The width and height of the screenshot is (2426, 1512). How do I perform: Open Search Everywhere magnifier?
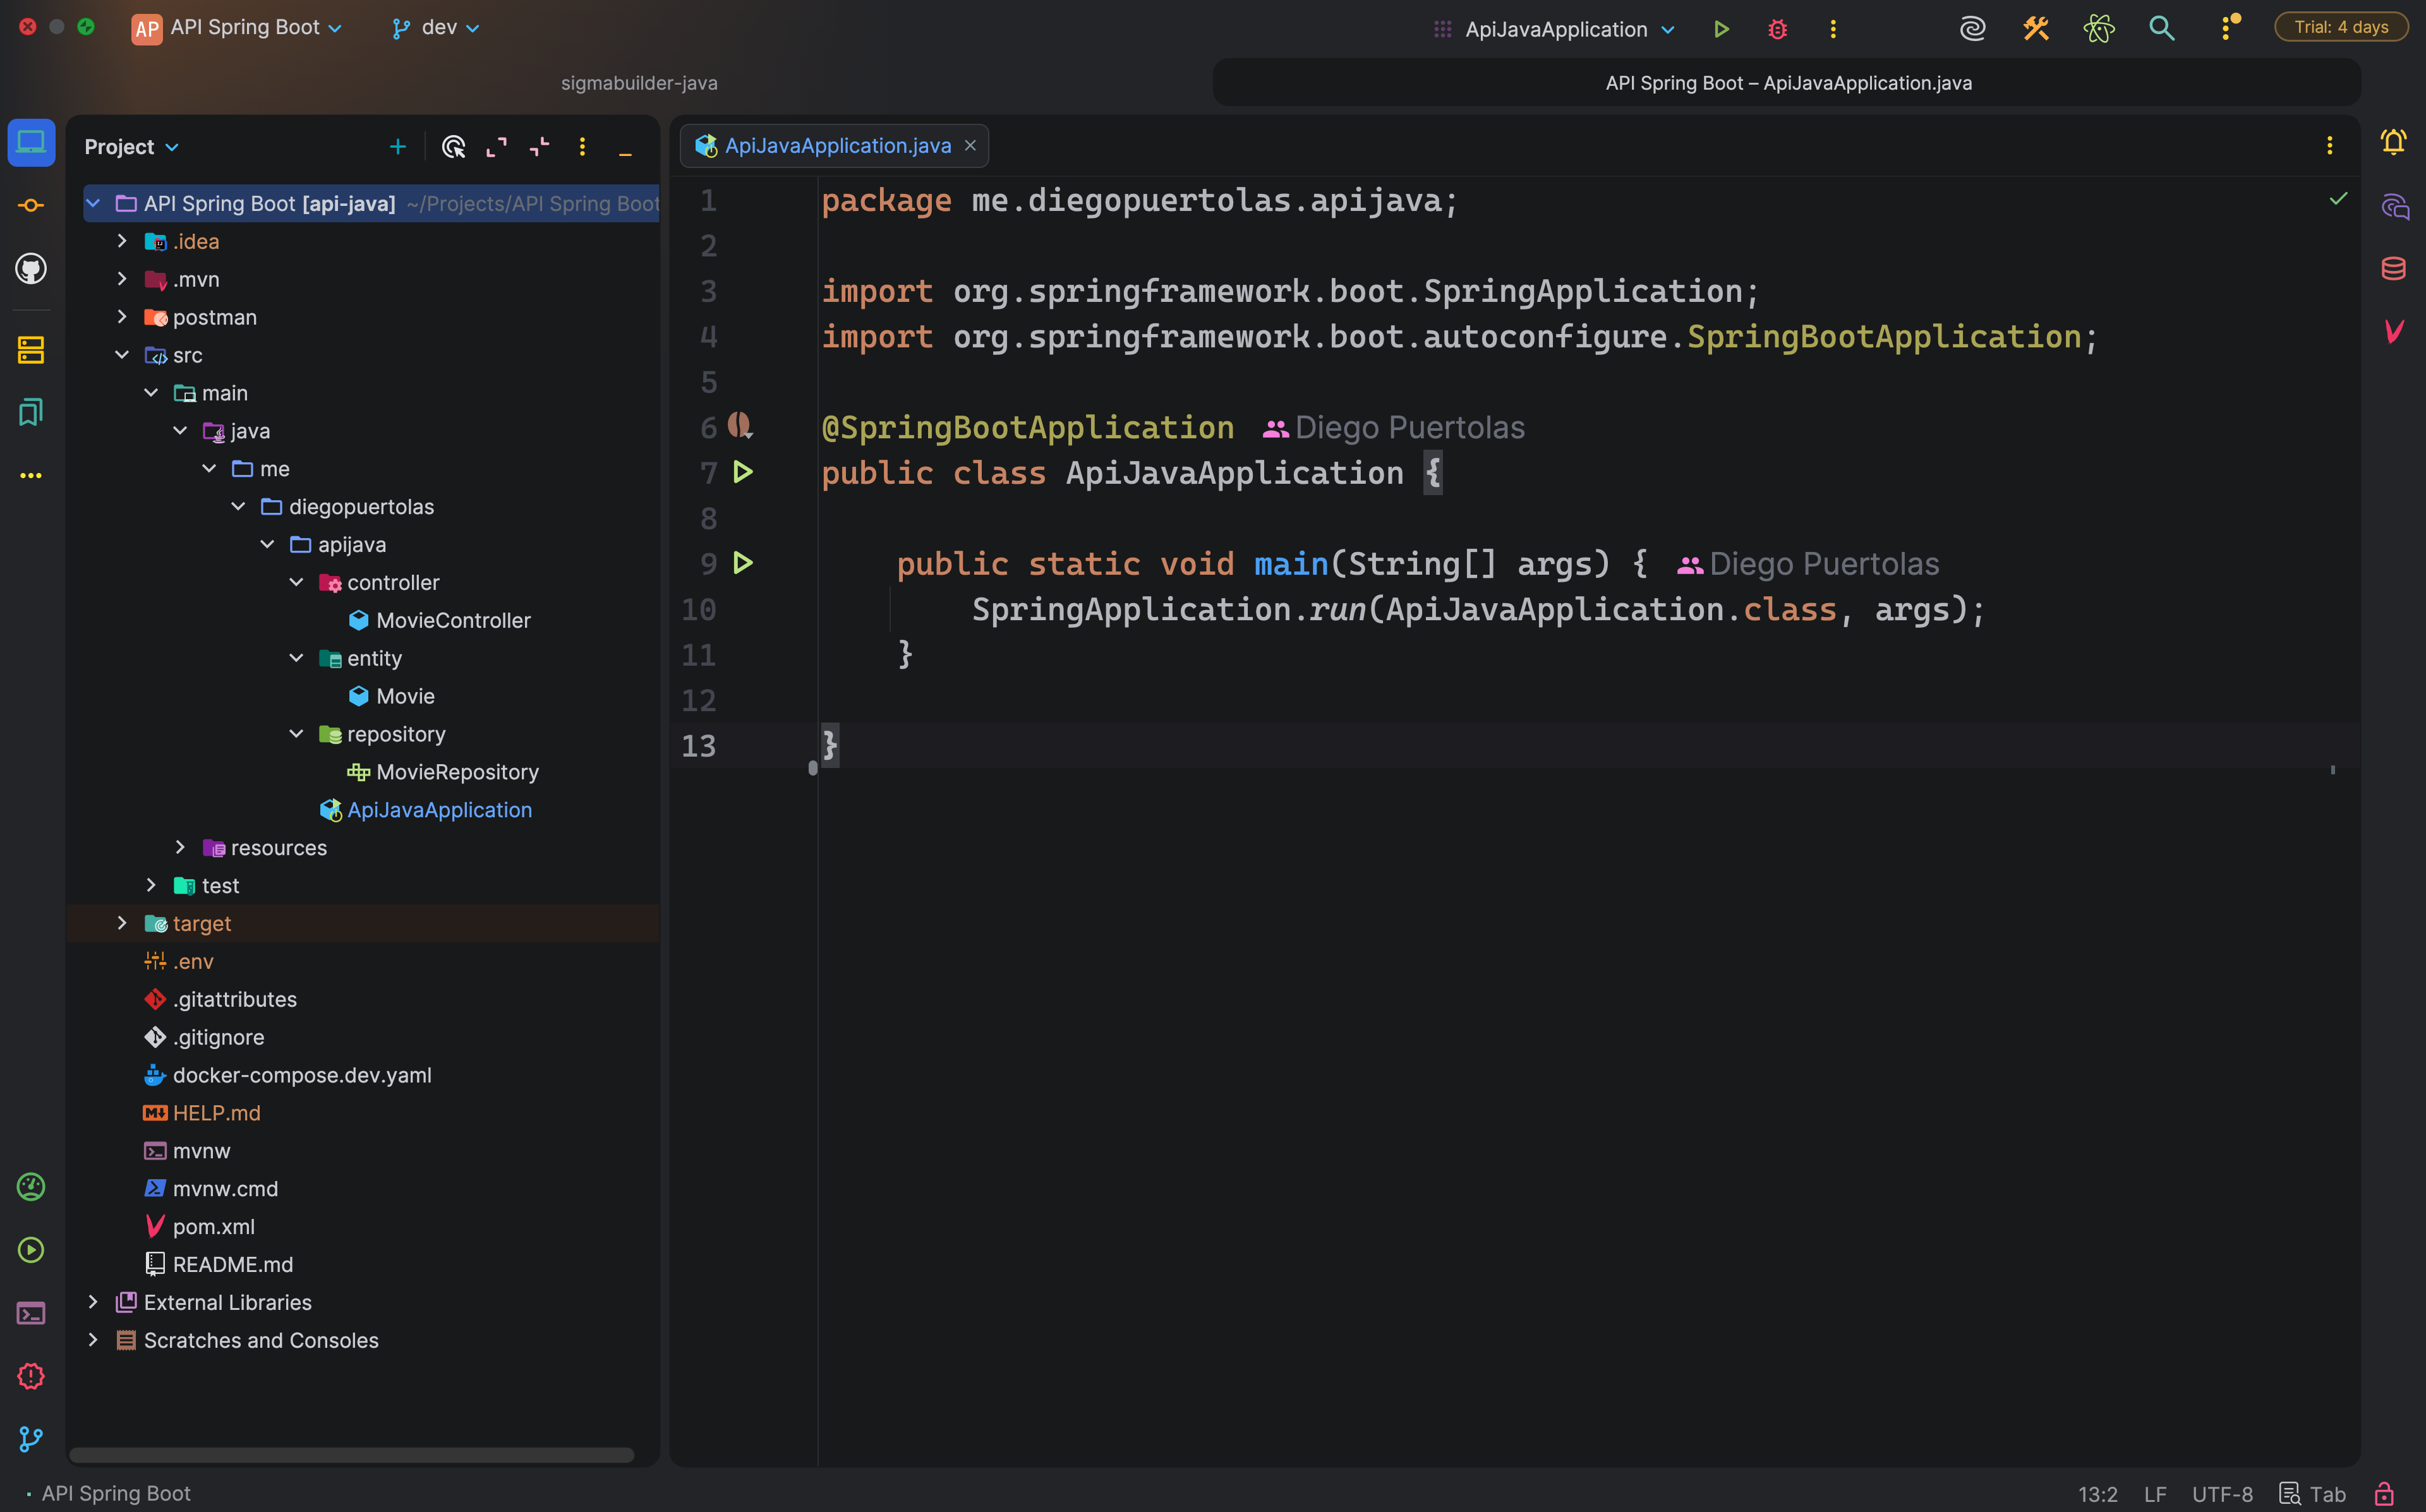point(2162,29)
